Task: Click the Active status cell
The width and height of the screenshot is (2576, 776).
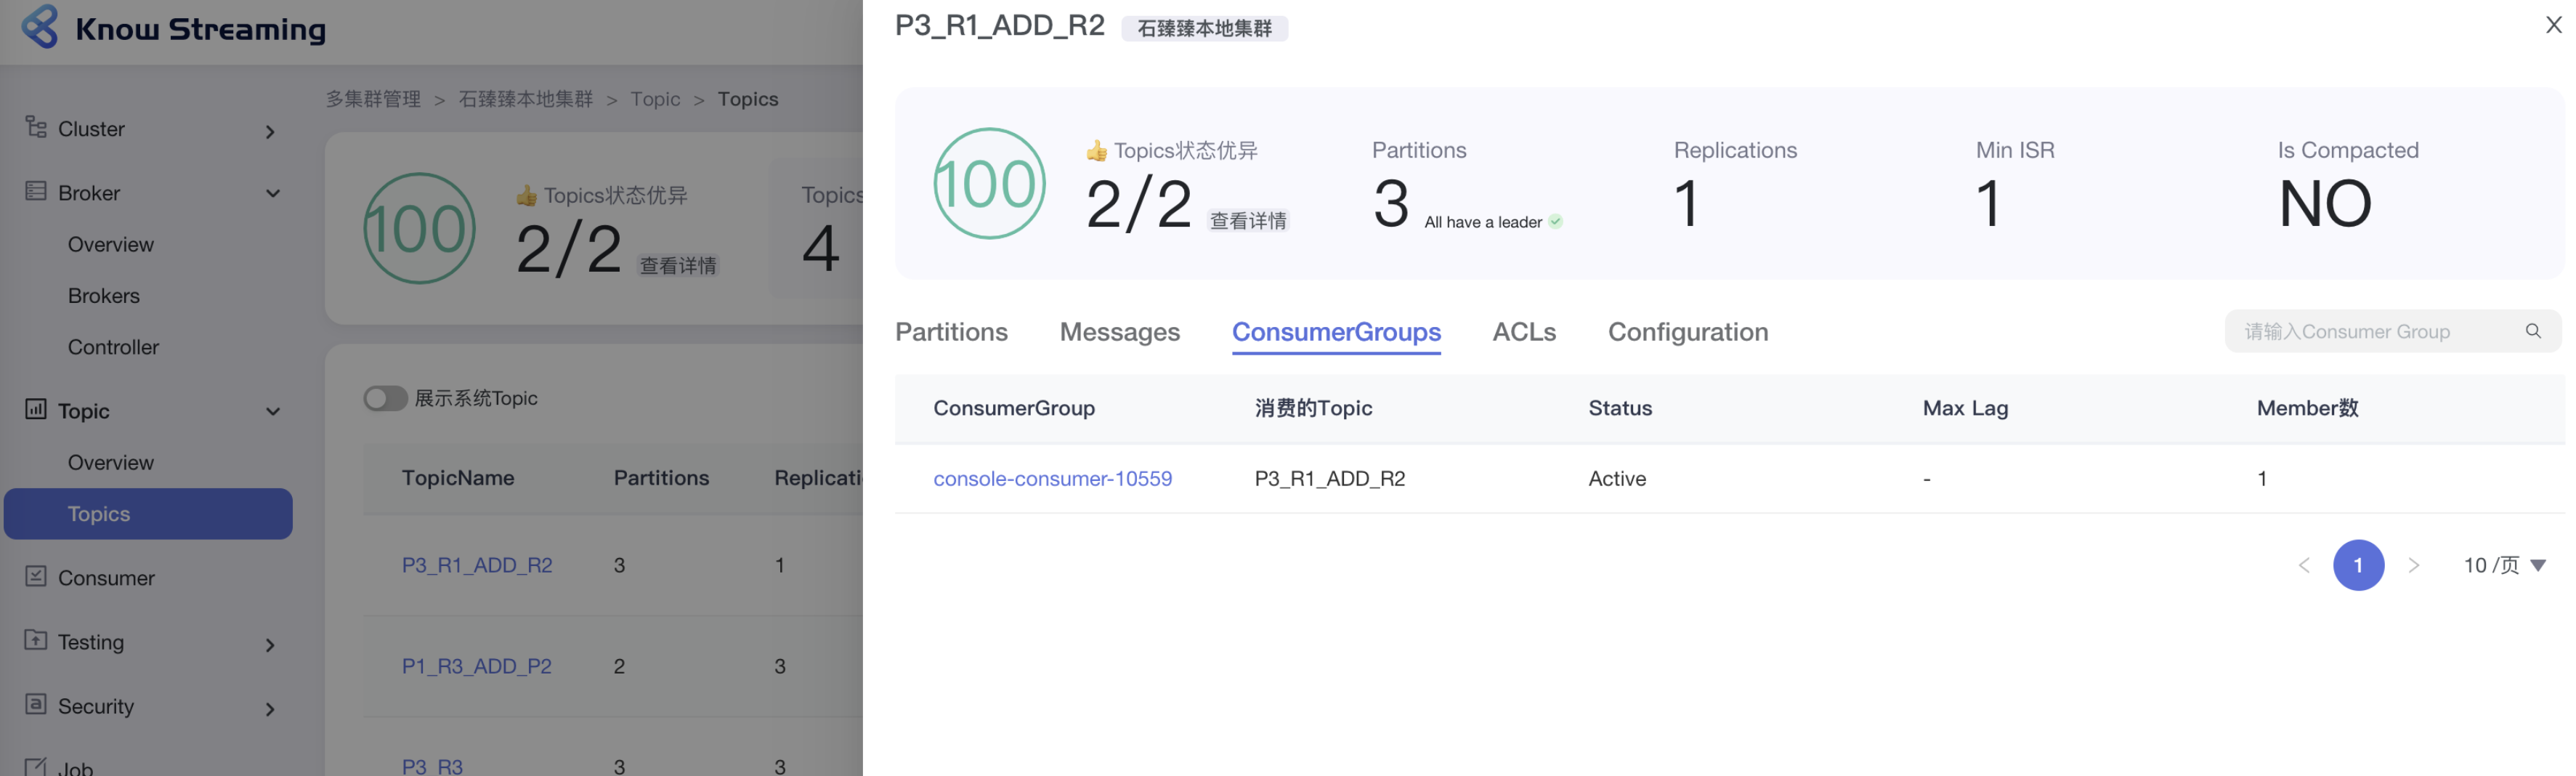Action: 1617,478
